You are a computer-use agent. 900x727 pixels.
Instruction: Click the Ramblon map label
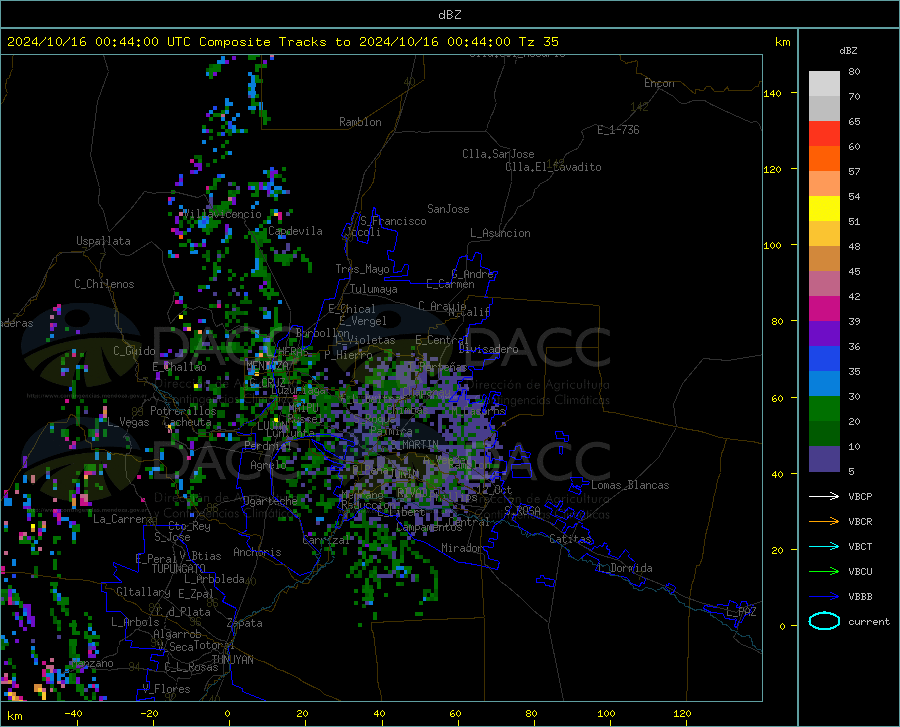360,122
